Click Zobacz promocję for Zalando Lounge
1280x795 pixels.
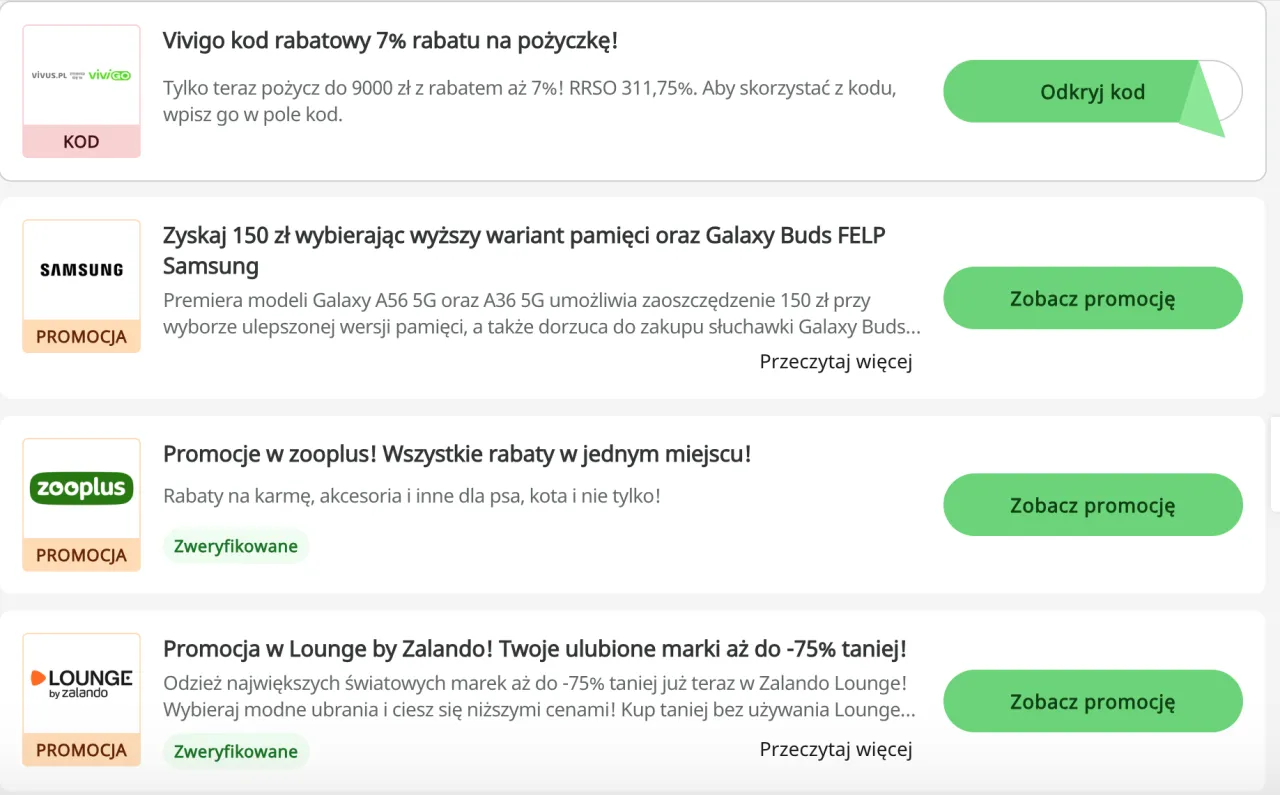1092,701
